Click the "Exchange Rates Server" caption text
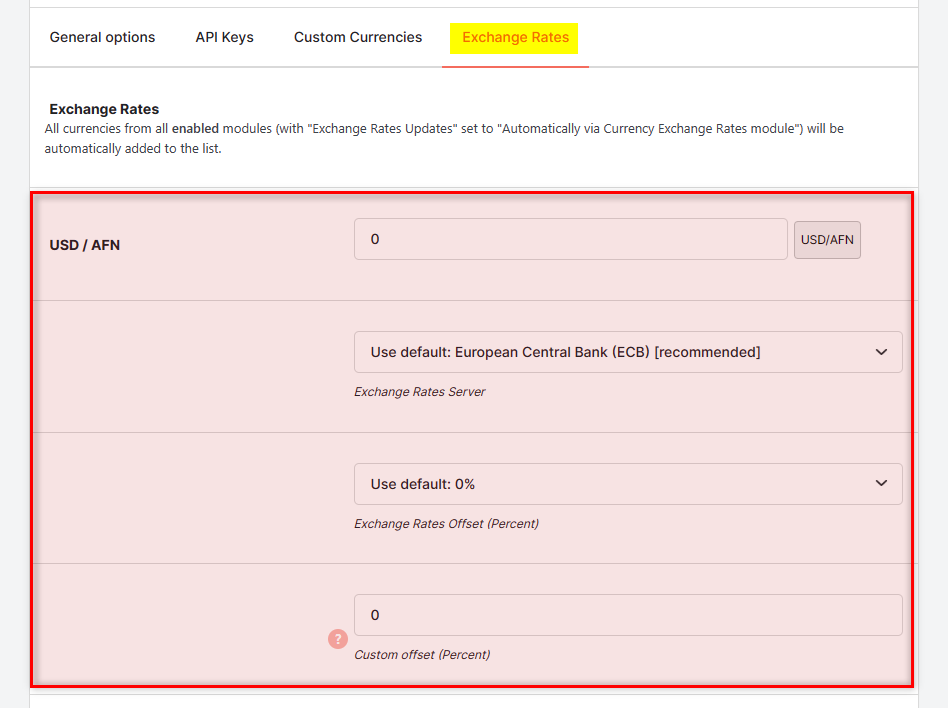The width and height of the screenshot is (948, 708). point(420,392)
